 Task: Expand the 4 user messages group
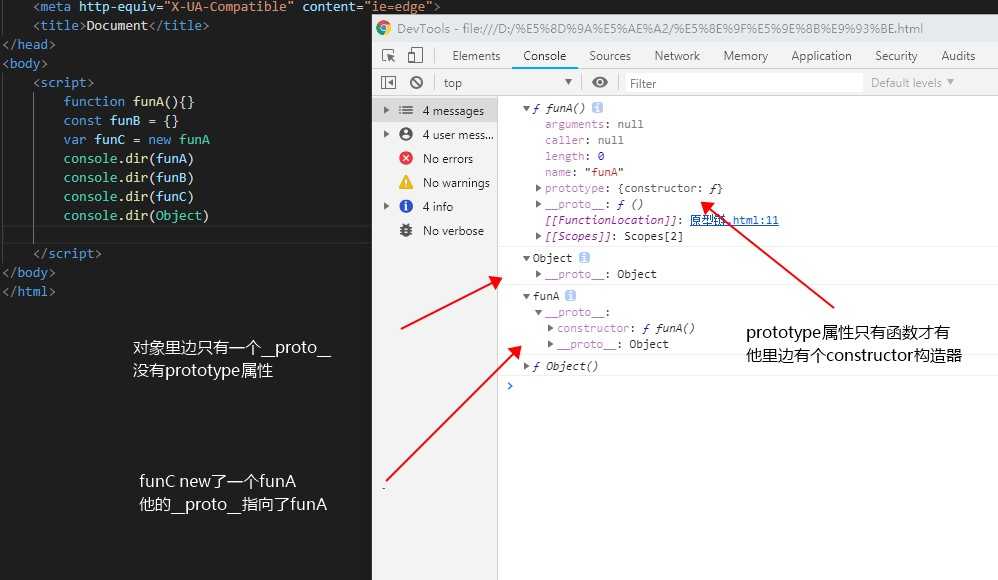pos(386,134)
